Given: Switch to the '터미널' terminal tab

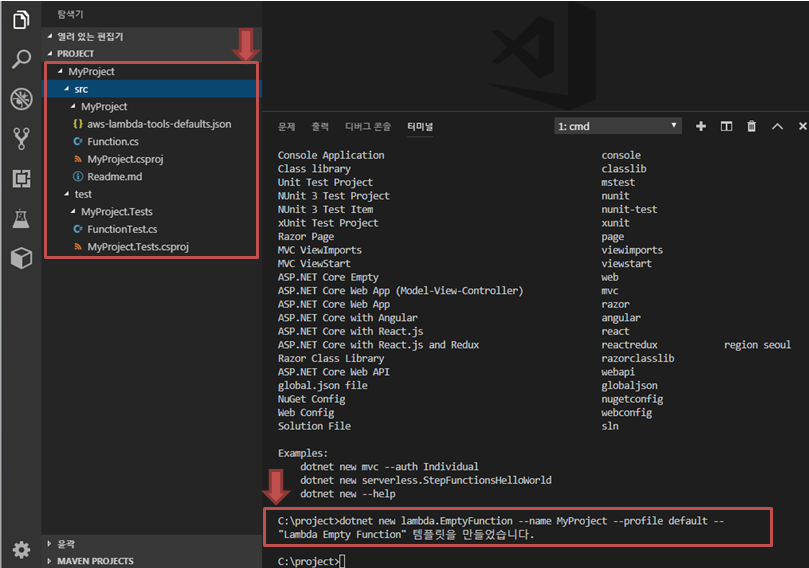Looking at the screenshot, I should tap(420, 126).
